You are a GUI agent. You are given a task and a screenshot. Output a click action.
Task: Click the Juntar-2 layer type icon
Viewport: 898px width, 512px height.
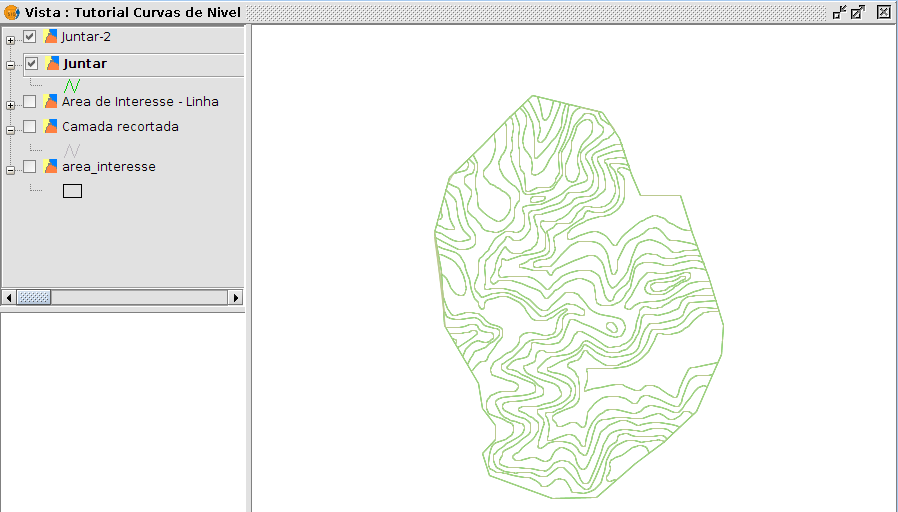tap(51, 37)
